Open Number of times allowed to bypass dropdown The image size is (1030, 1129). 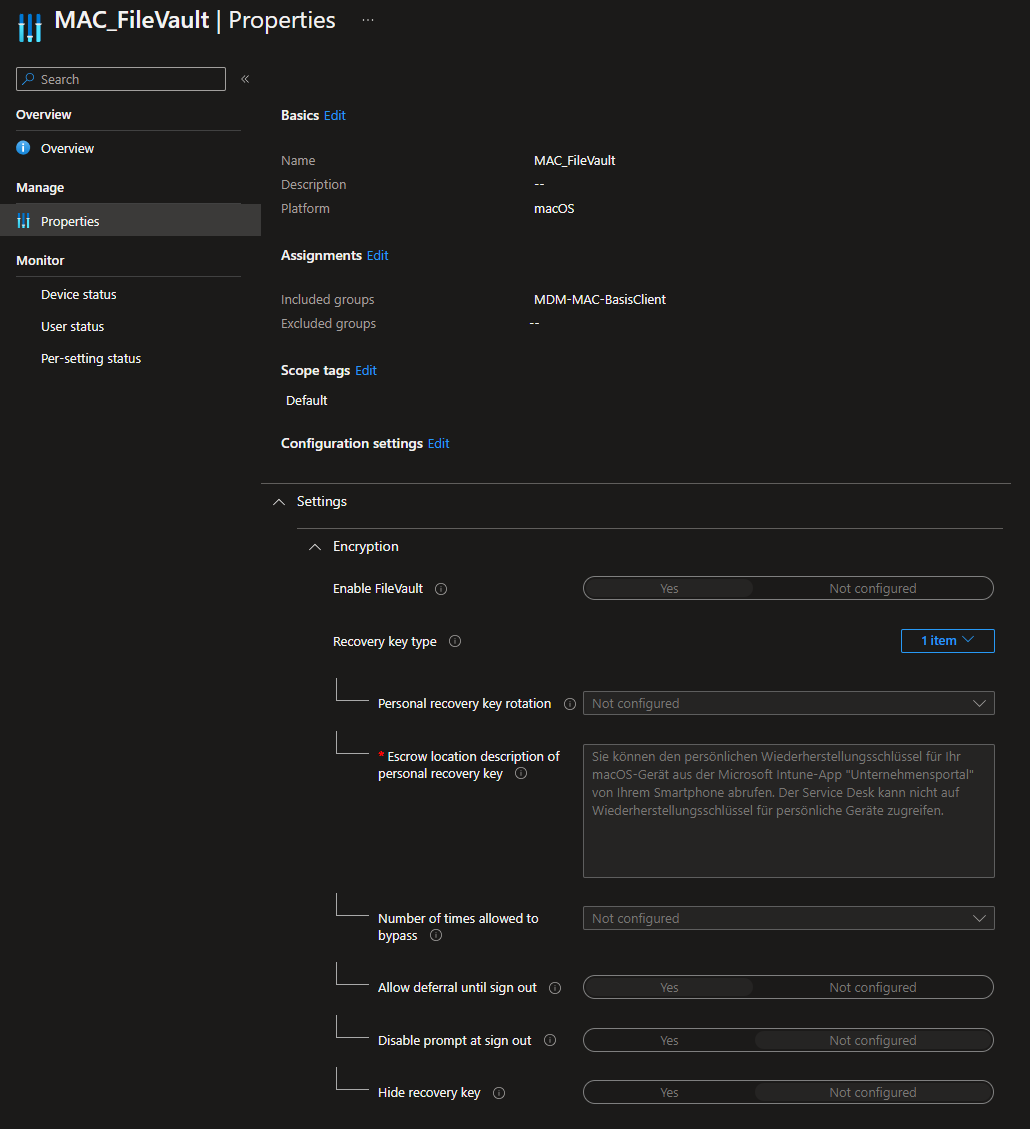(x=788, y=919)
